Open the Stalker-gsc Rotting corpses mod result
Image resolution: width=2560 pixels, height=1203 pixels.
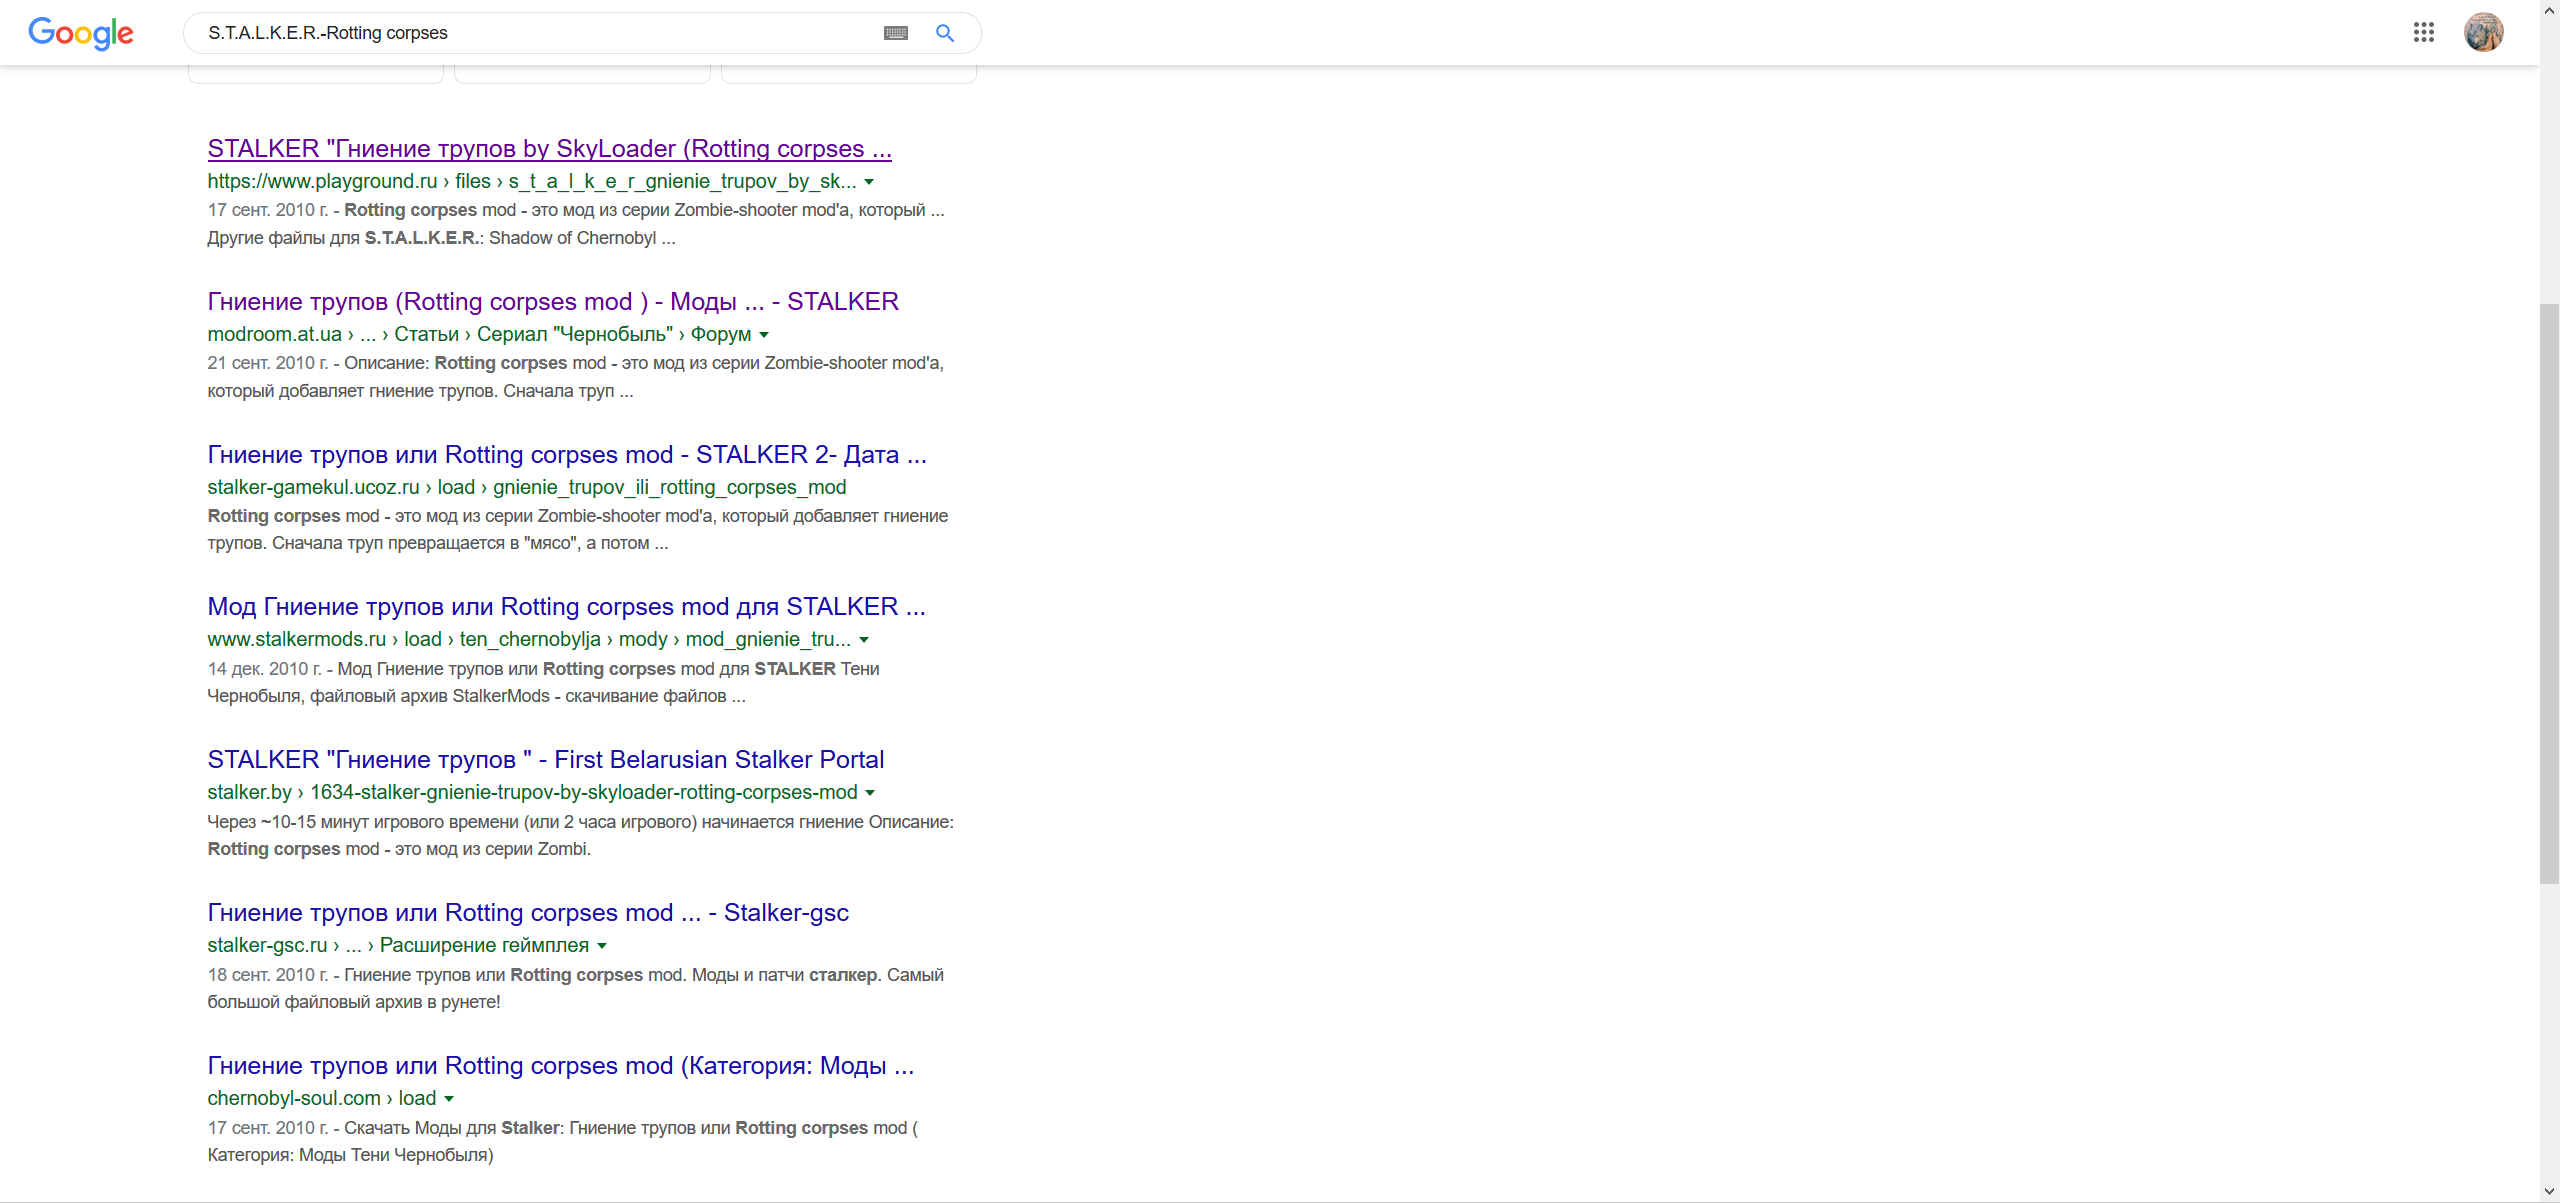[528, 913]
